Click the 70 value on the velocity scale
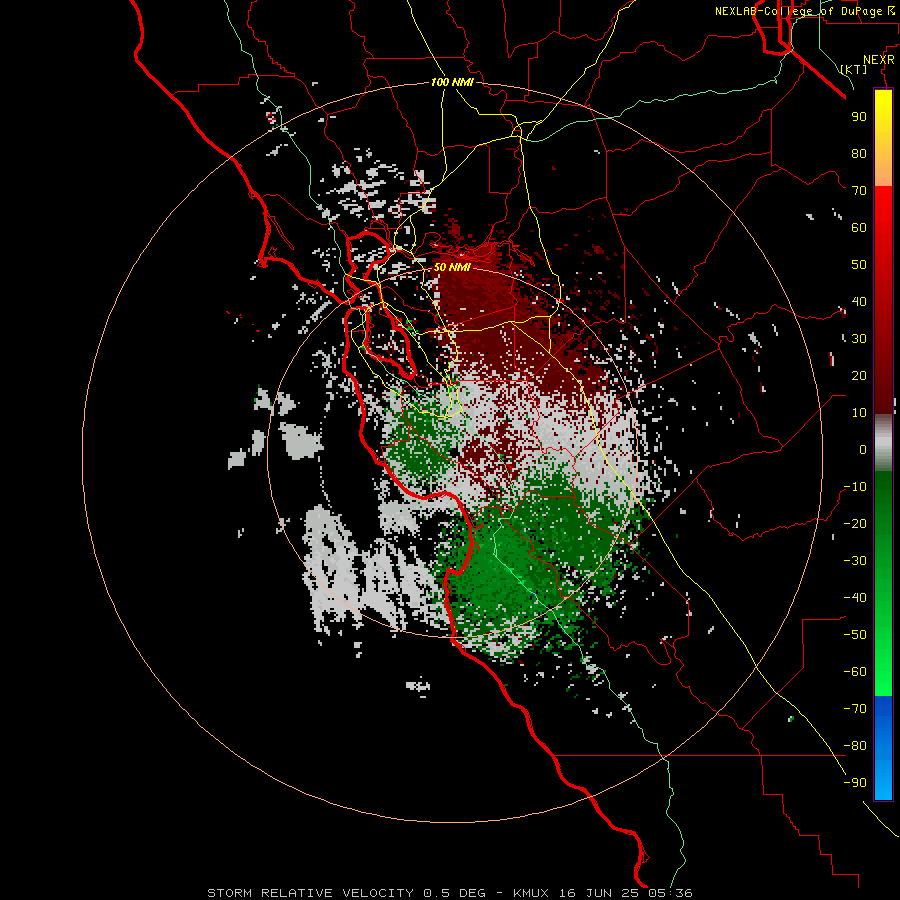This screenshot has height=900, width=900. [859, 191]
